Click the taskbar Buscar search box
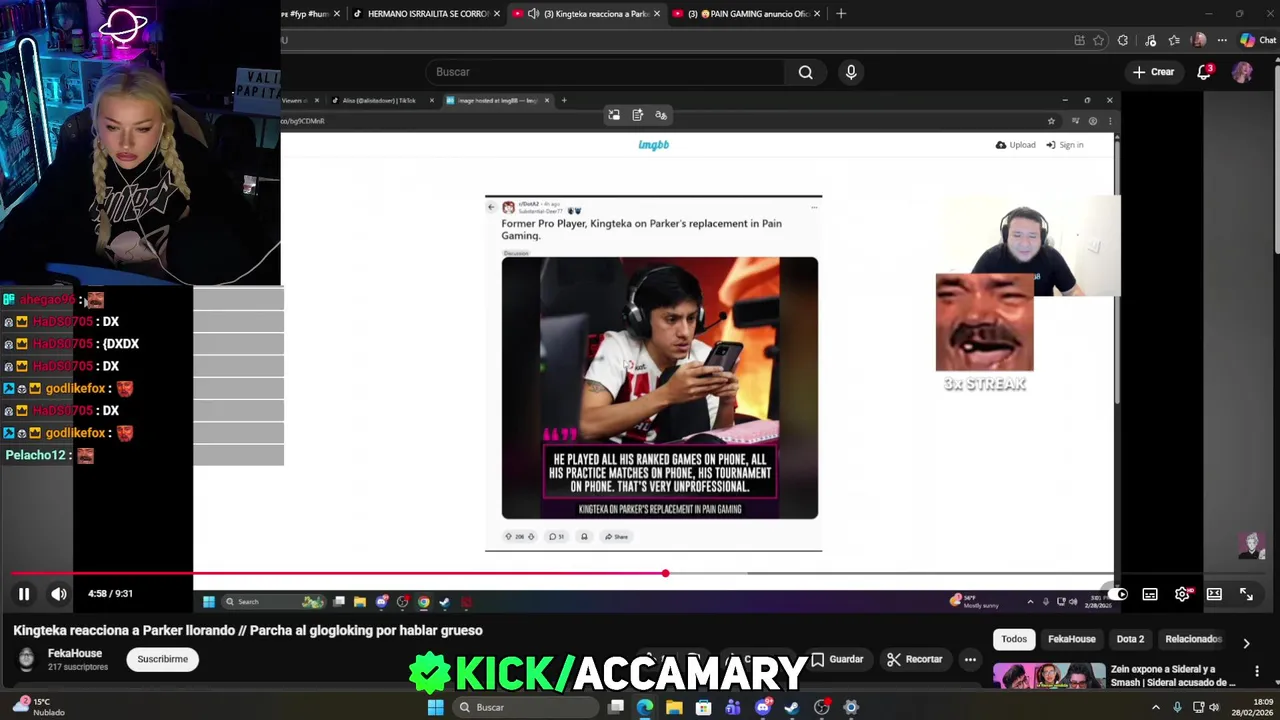1280x720 pixels. (528, 707)
